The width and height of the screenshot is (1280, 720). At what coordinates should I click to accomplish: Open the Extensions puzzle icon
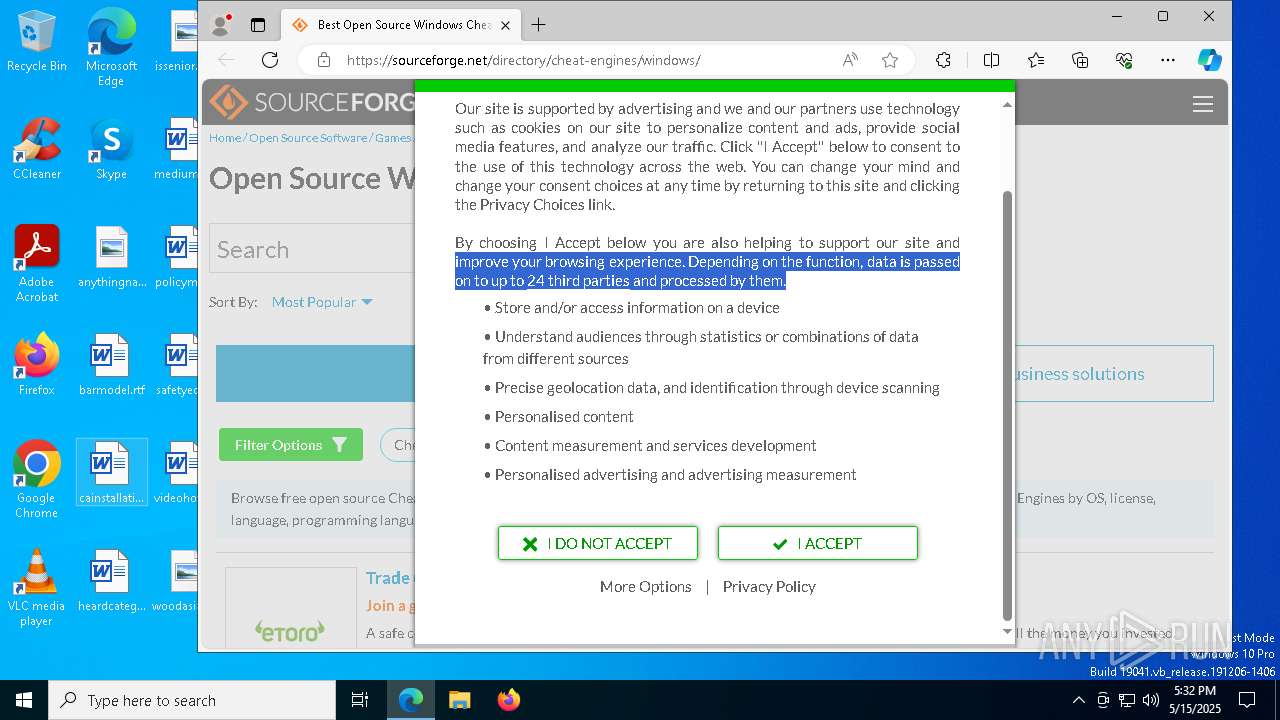pyautogui.click(x=943, y=60)
